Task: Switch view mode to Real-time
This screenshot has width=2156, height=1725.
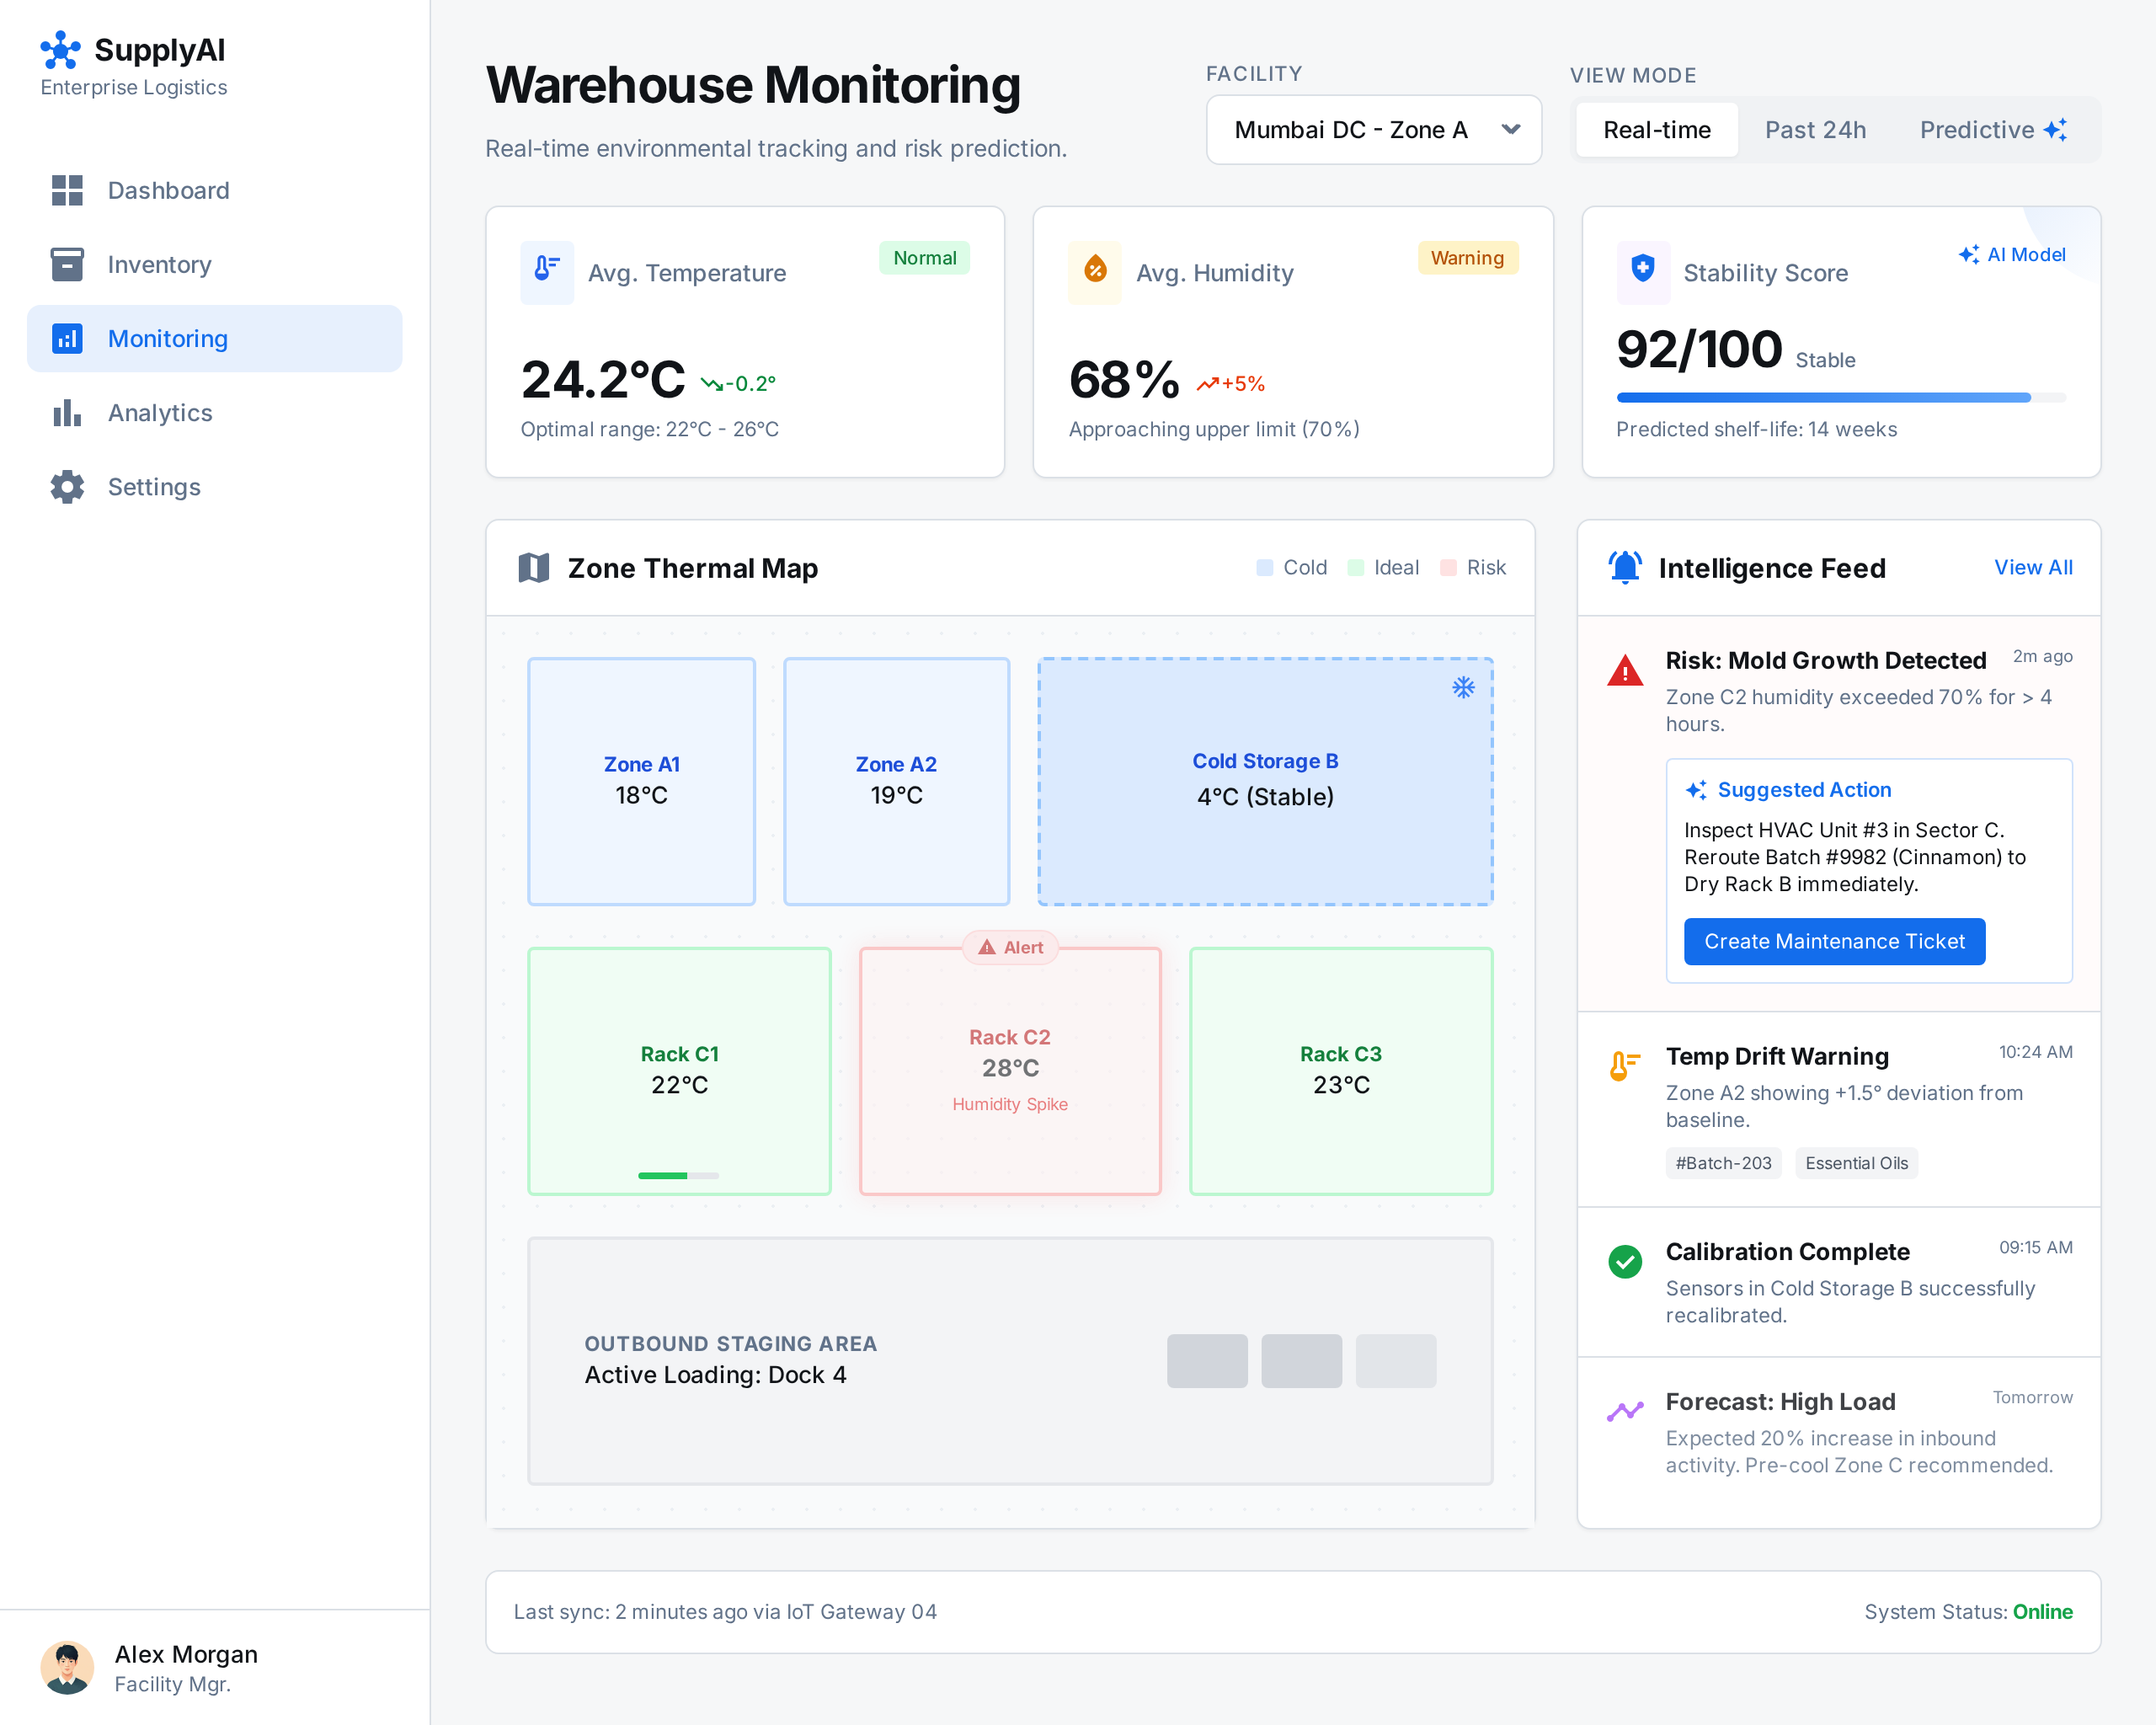Action: point(1657,130)
